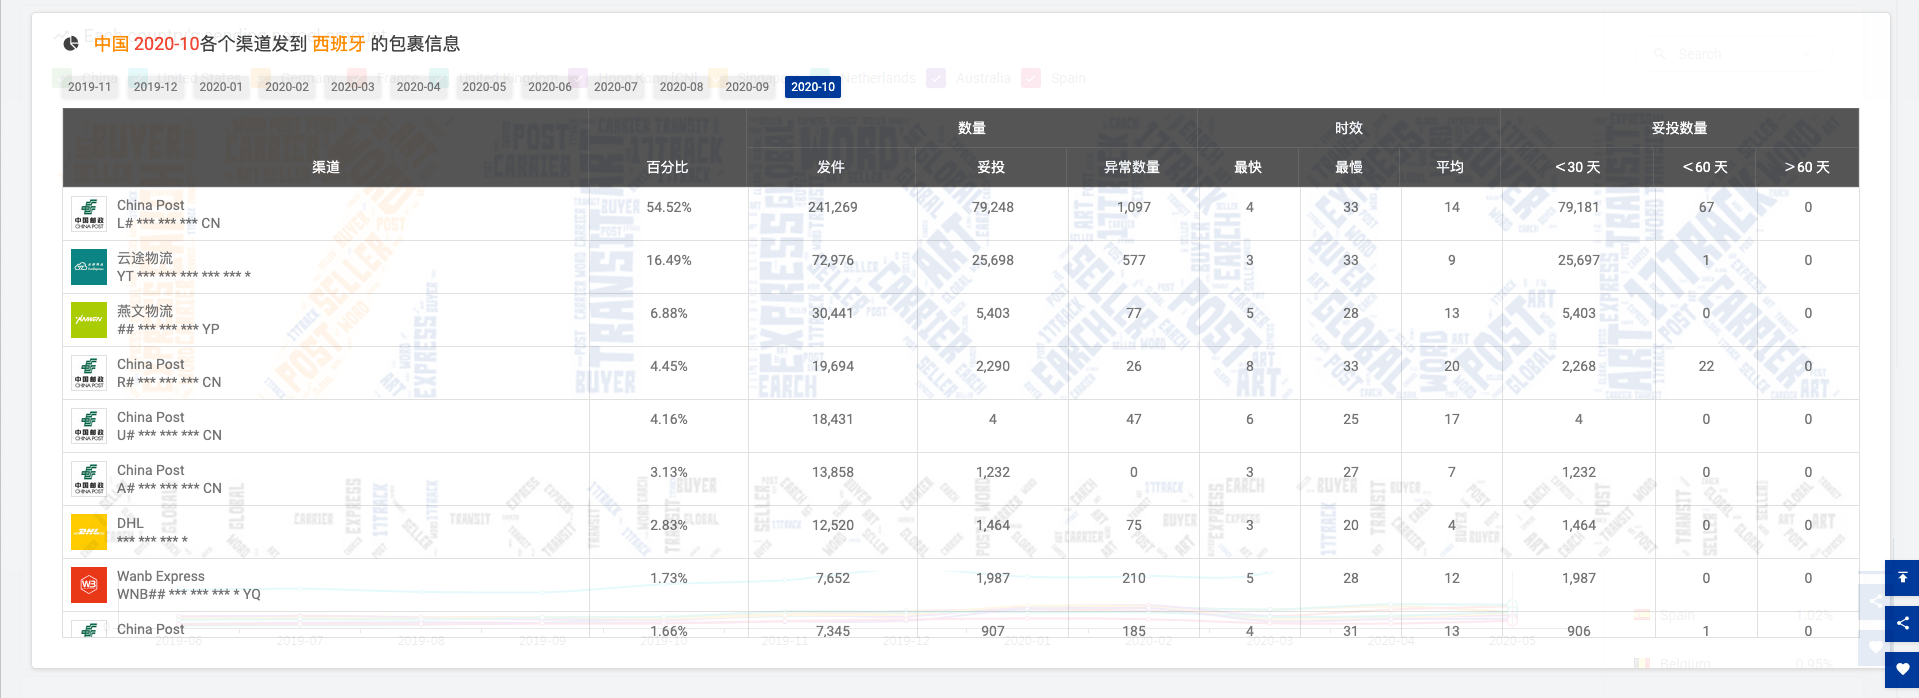Switch to the 2020-08 tab

click(681, 87)
